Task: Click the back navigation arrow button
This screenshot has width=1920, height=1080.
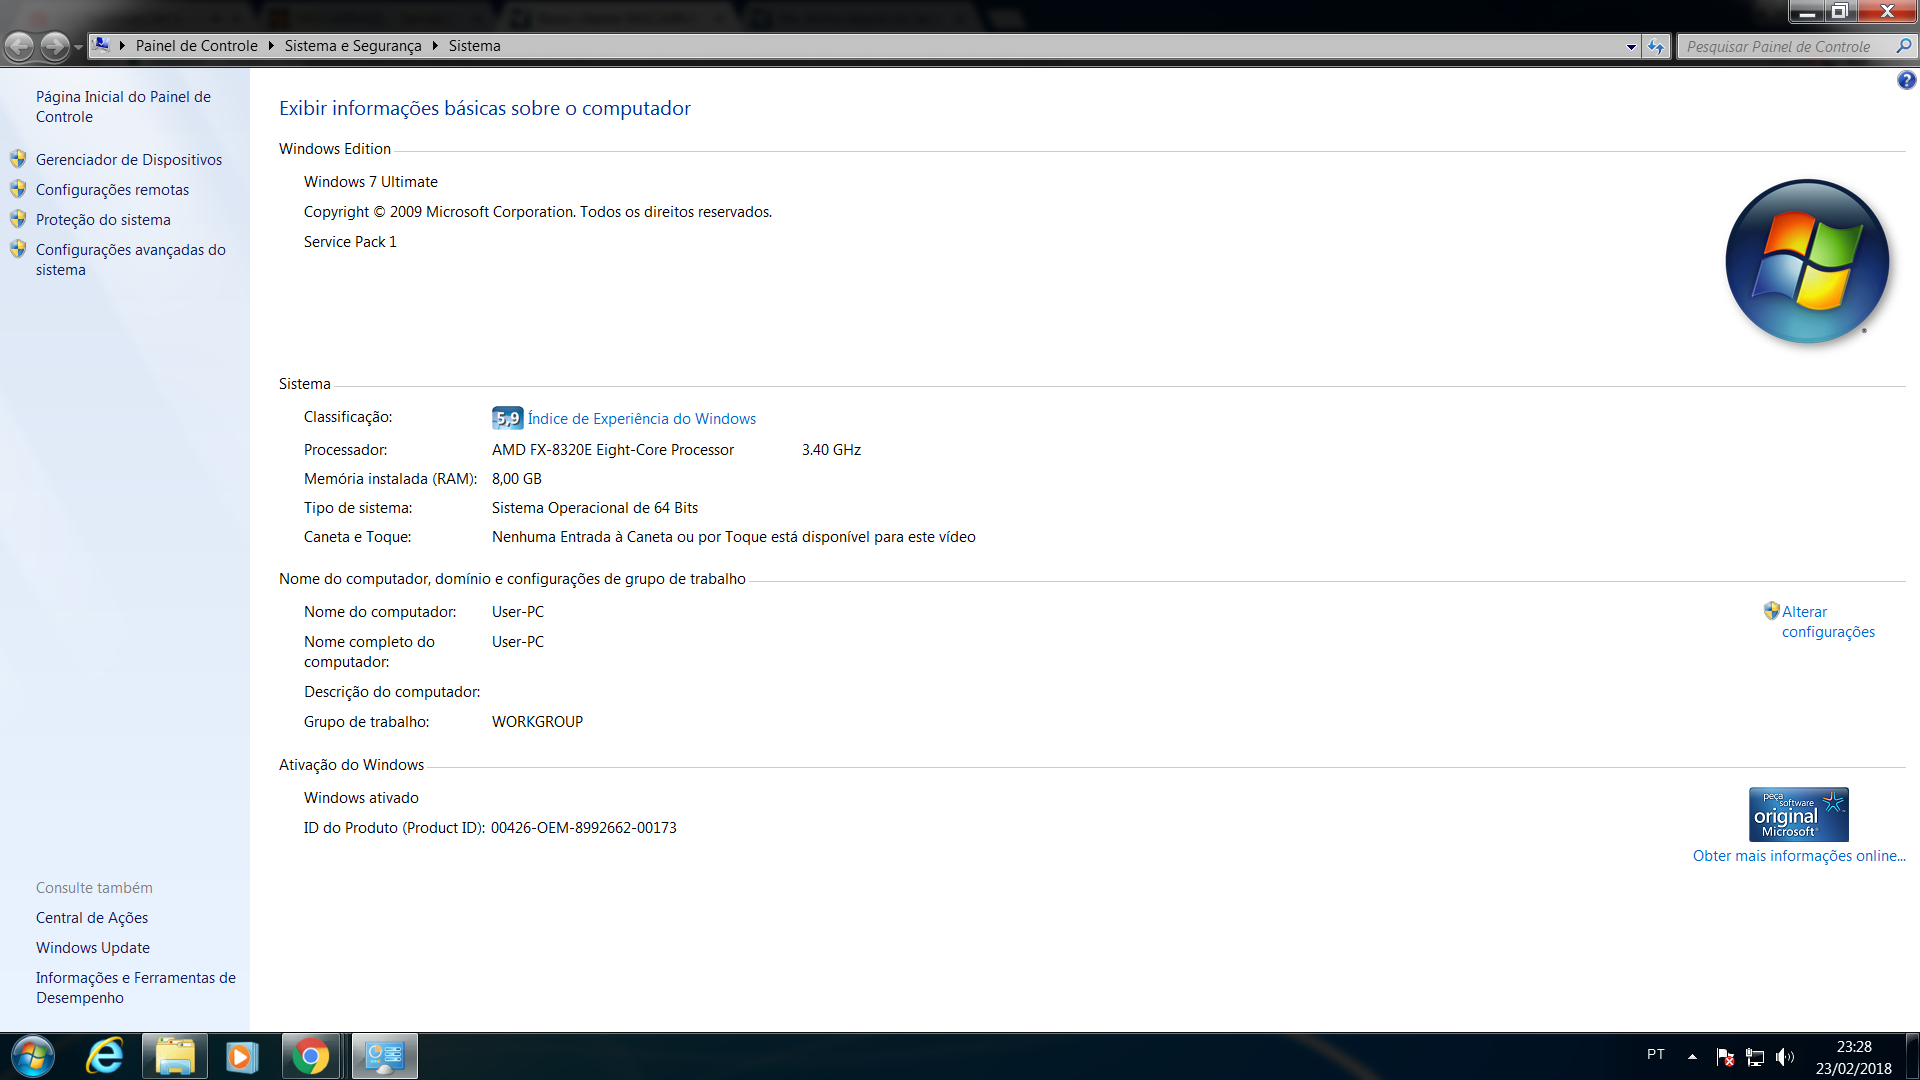Action: click(x=19, y=46)
